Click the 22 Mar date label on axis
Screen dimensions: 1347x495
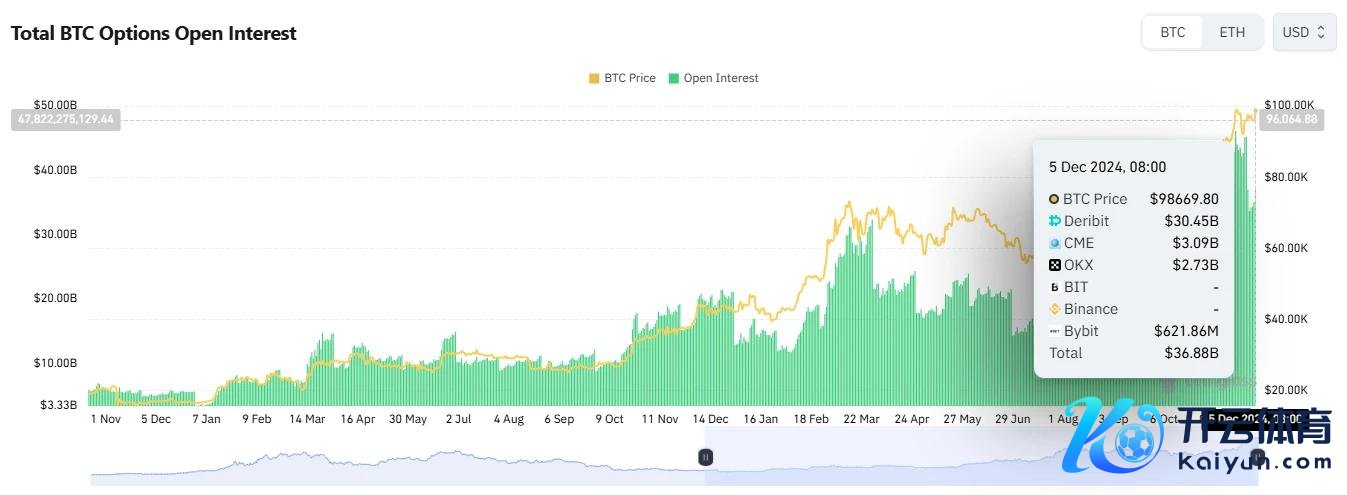(x=860, y=419)
